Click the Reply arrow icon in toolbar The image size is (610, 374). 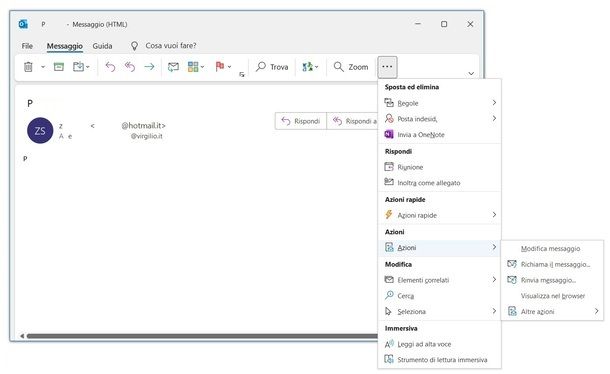point(110,67)
